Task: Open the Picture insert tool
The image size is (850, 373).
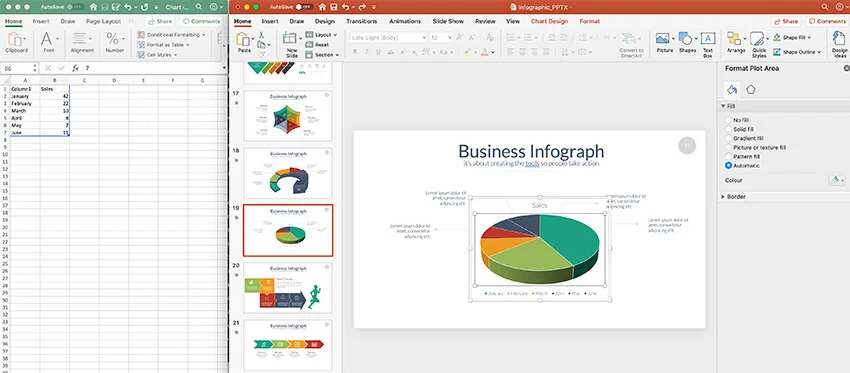Action: (x=662, y=39)
